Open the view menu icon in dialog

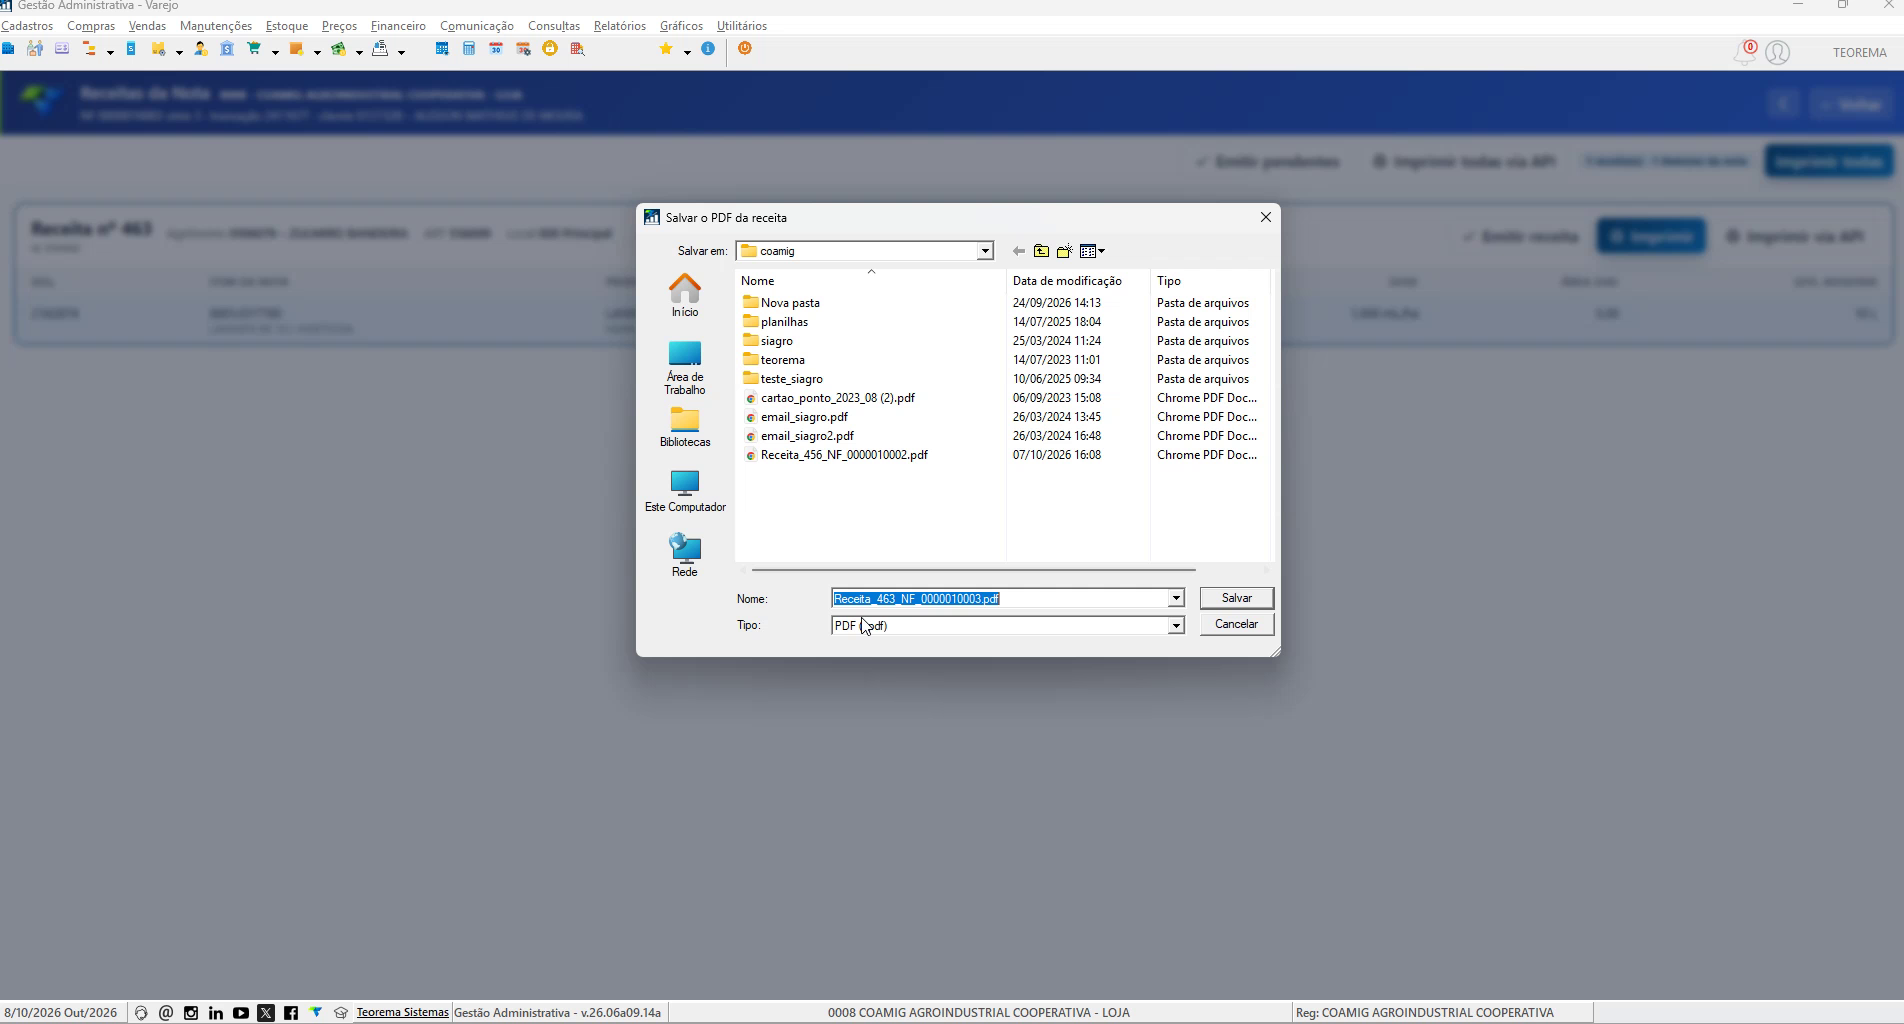click(1092, 251)
